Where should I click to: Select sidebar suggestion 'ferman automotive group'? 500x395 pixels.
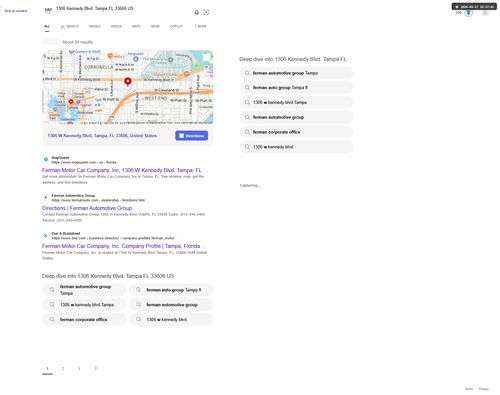click(296, 117)
